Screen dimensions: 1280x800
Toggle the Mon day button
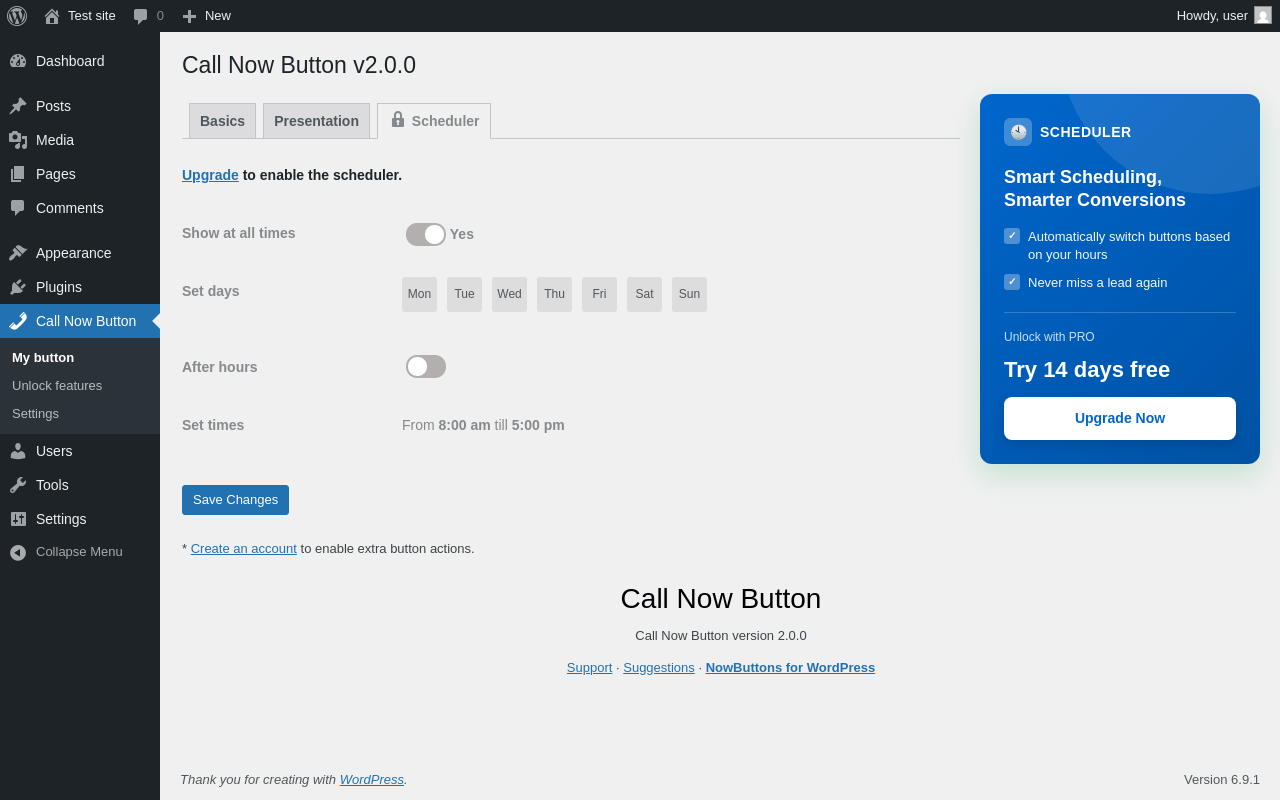point(420,294)
